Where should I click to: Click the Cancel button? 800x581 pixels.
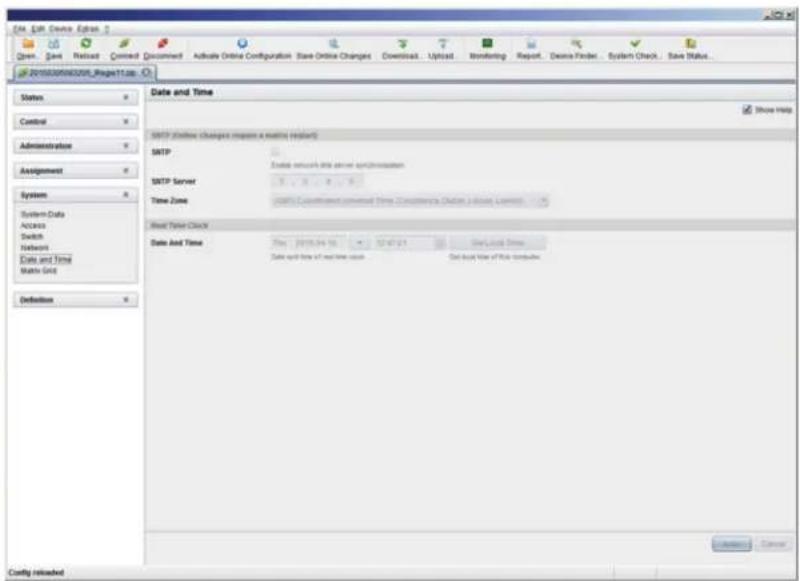(x=773, y=544)
